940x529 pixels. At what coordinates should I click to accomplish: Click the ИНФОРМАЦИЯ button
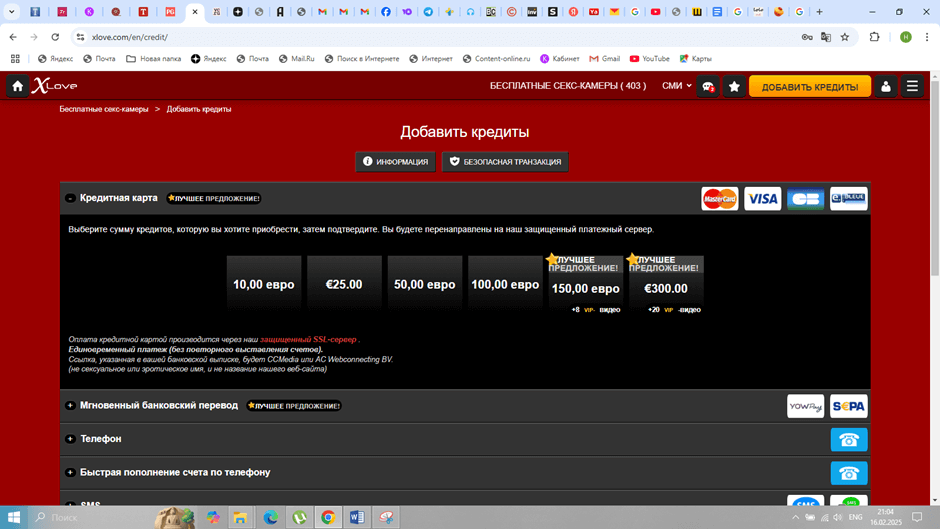click(x=396, y=161)
